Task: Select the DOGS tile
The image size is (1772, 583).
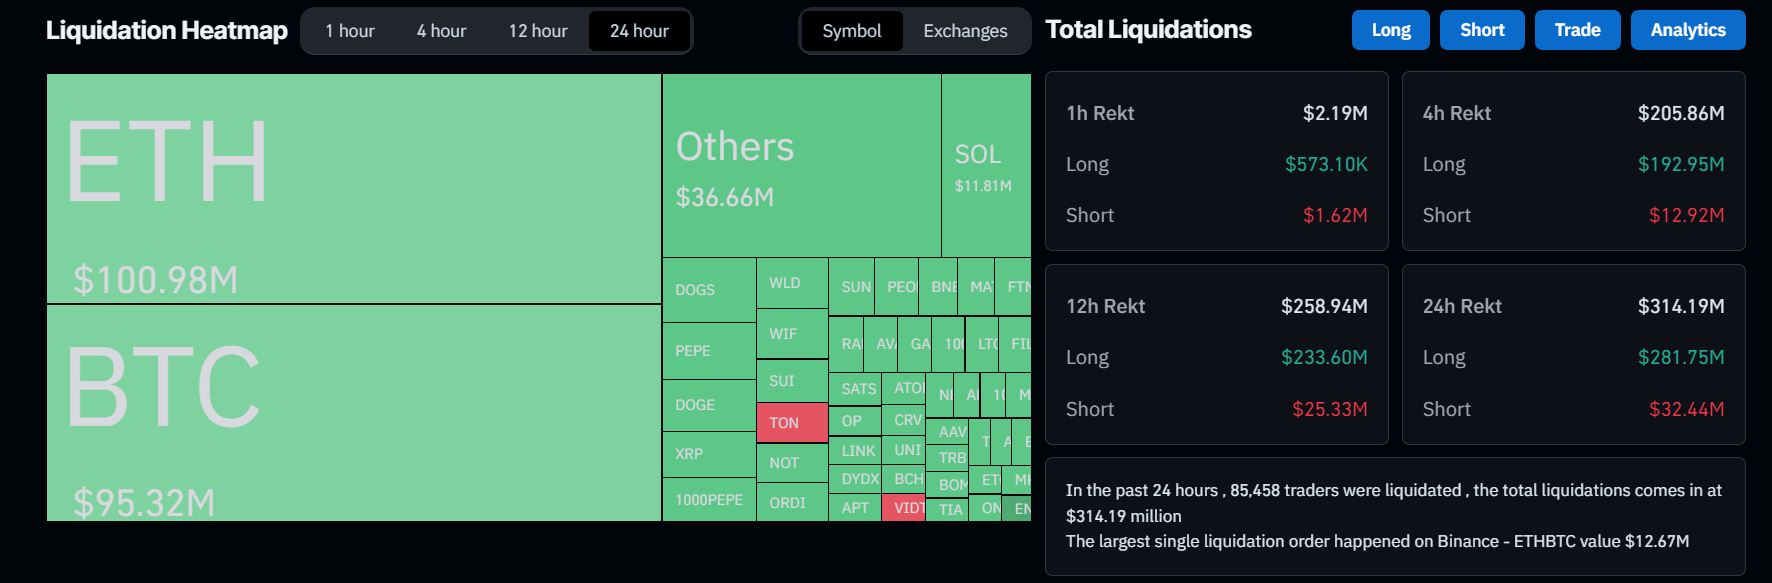Action: (x=708, y=290)
